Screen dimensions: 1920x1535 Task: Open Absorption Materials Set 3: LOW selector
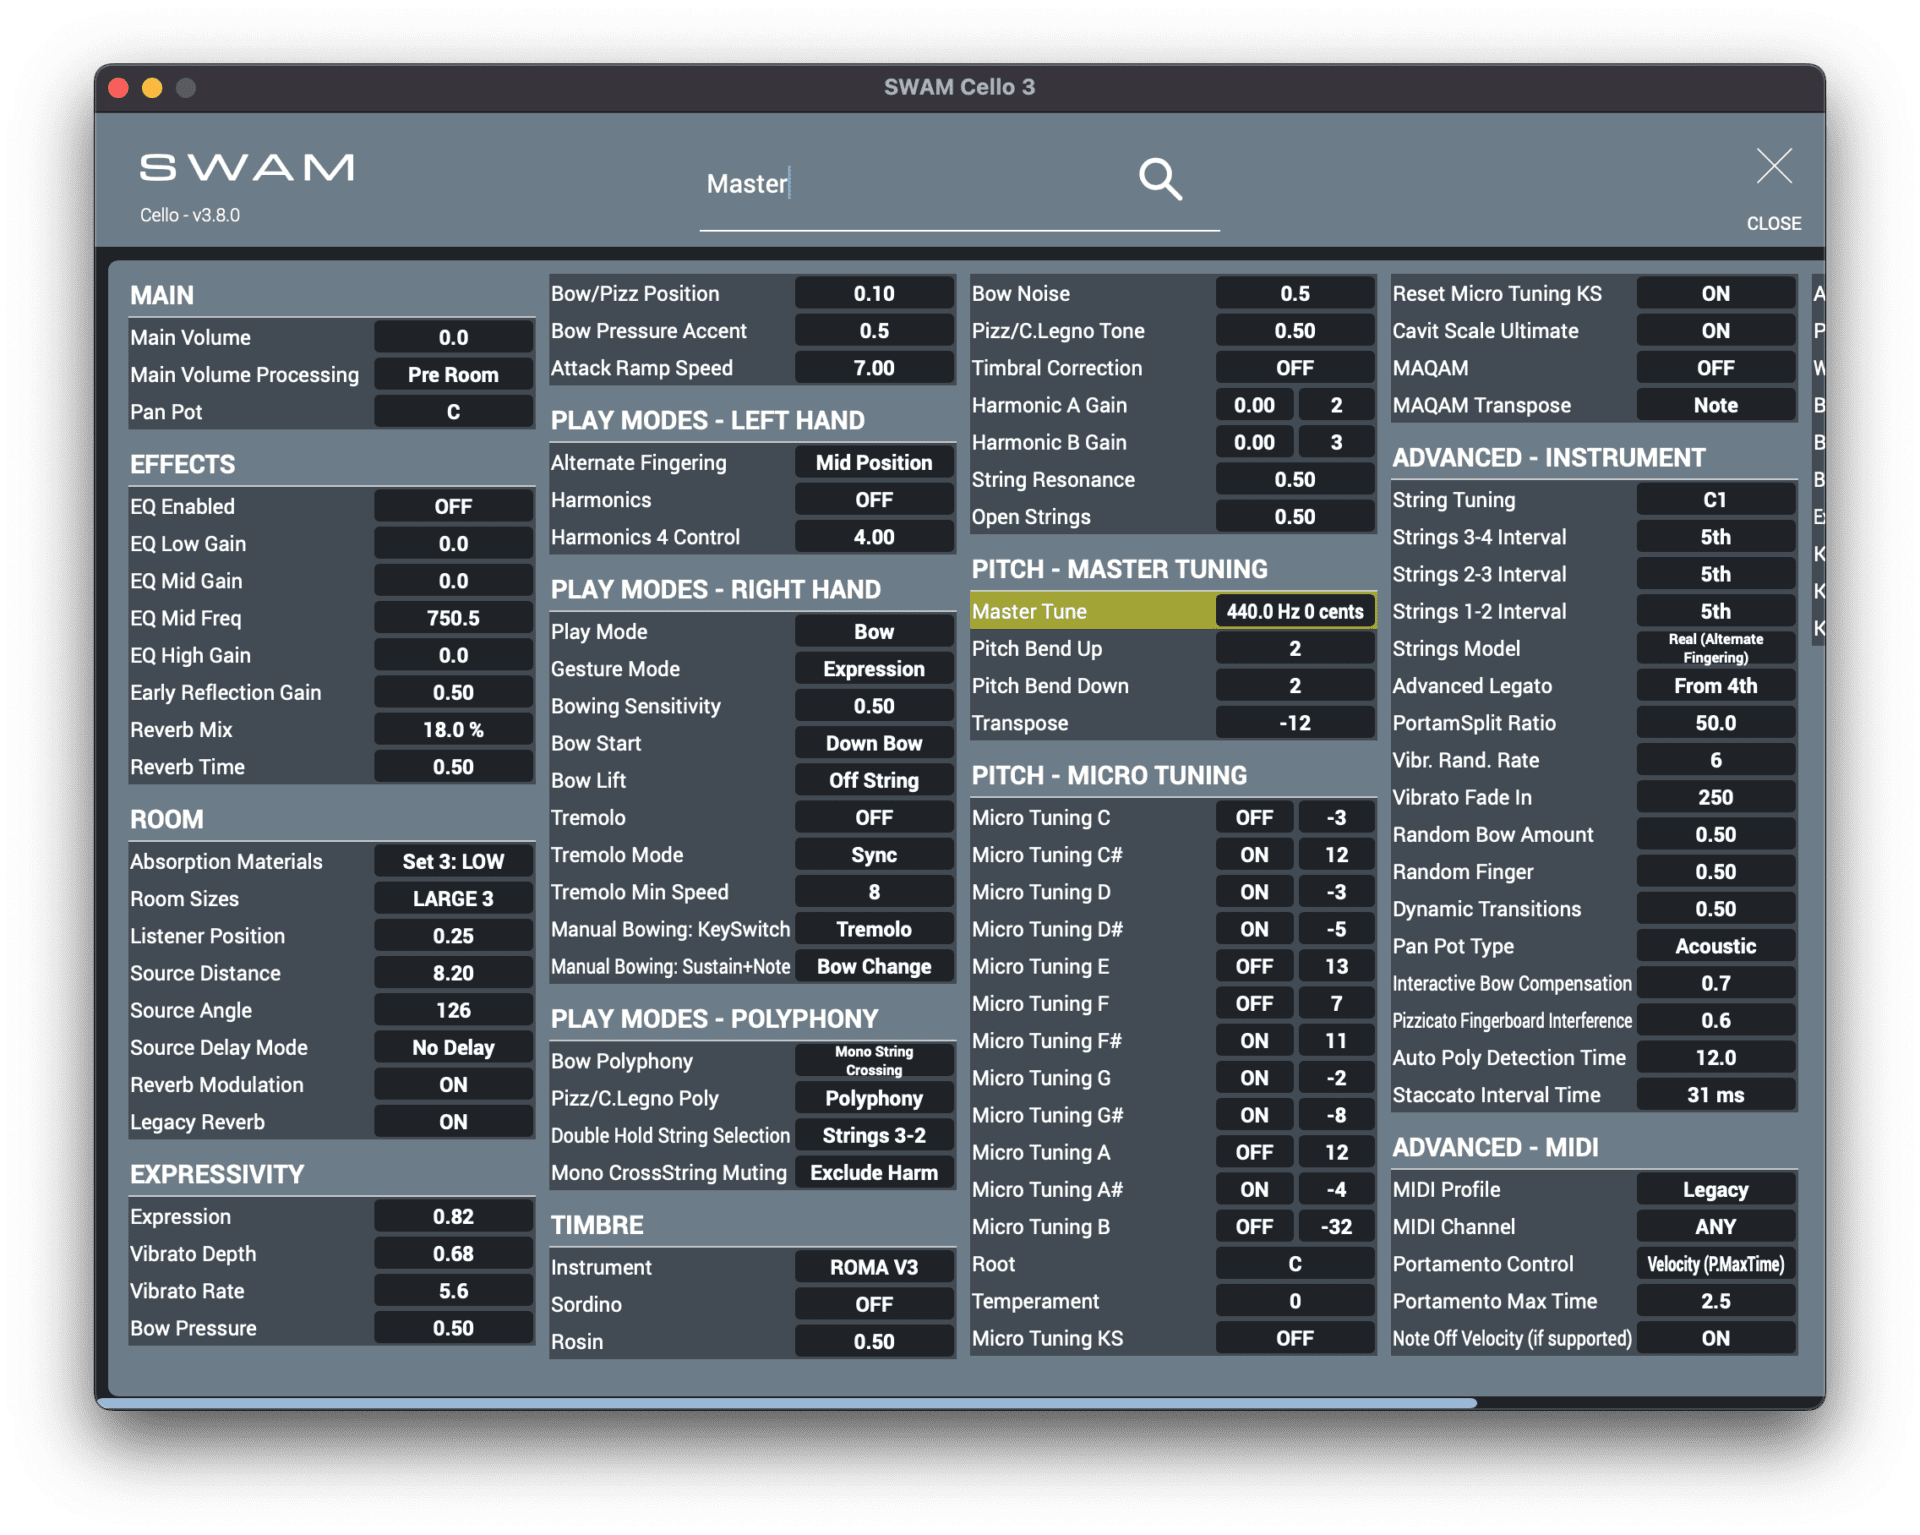[x=453, y=860]
